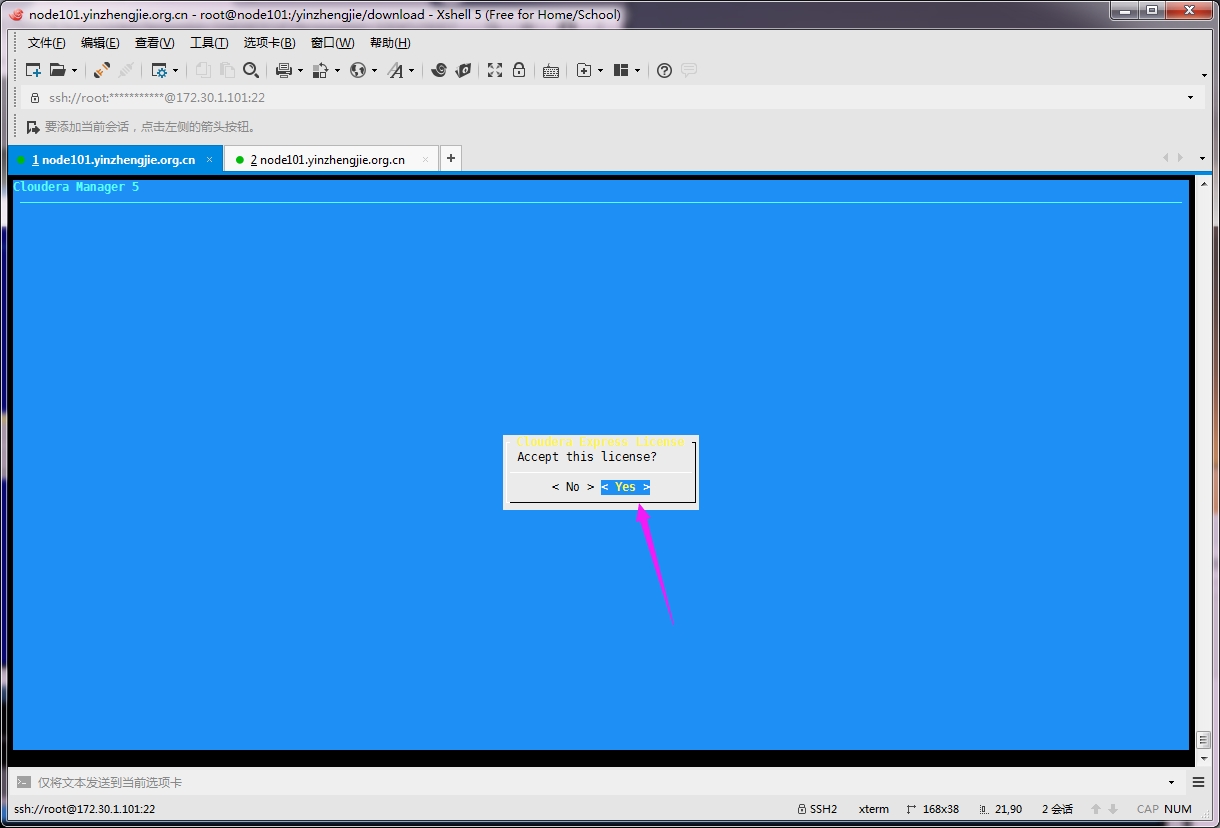
Task: Click the Font toolbar icon
Action: click(x=396, y=70)
